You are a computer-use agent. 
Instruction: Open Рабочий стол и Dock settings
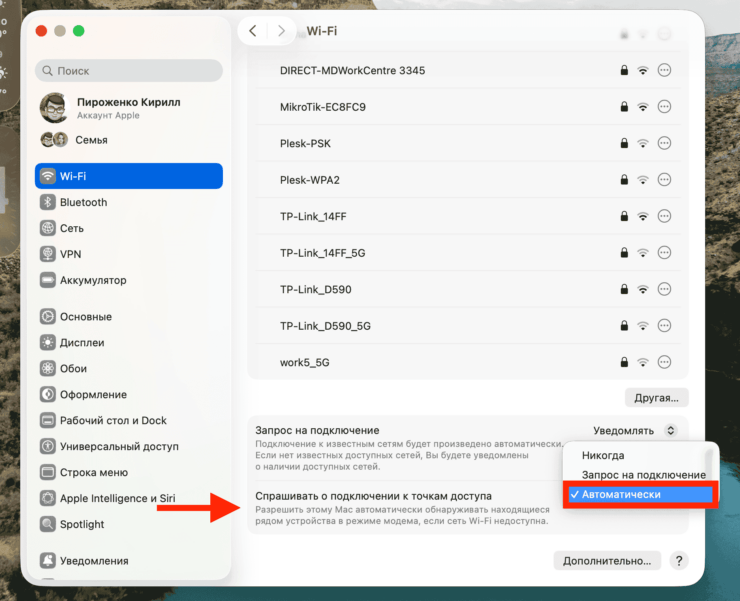(x=128, y=420)
